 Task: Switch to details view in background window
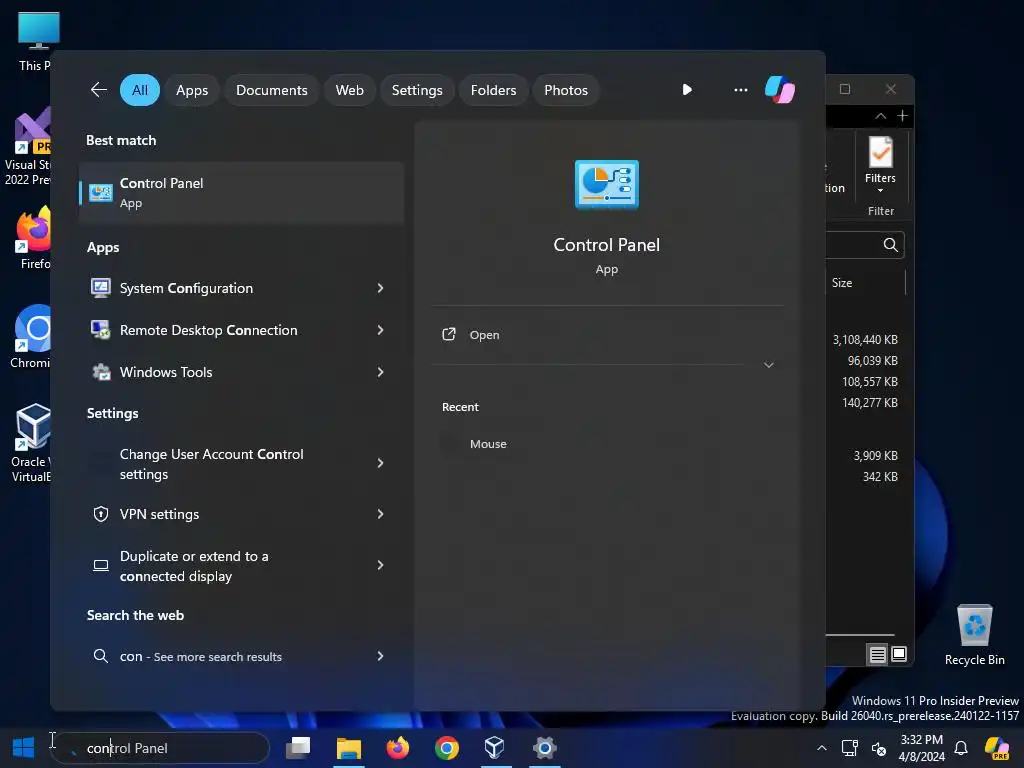coord(878,654)
